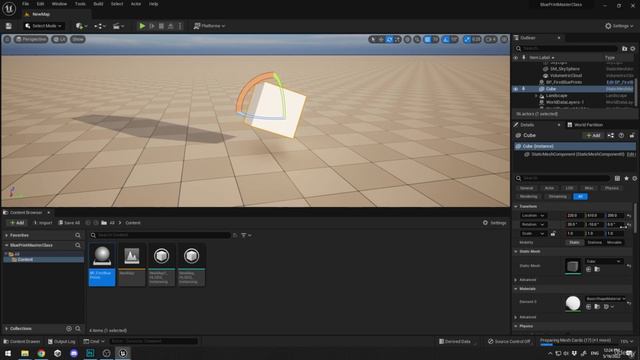Activate the rotate gizmo tool
The width and height of the screenshot is (640, 360).
pyautogui.click(x=389, y=39)
